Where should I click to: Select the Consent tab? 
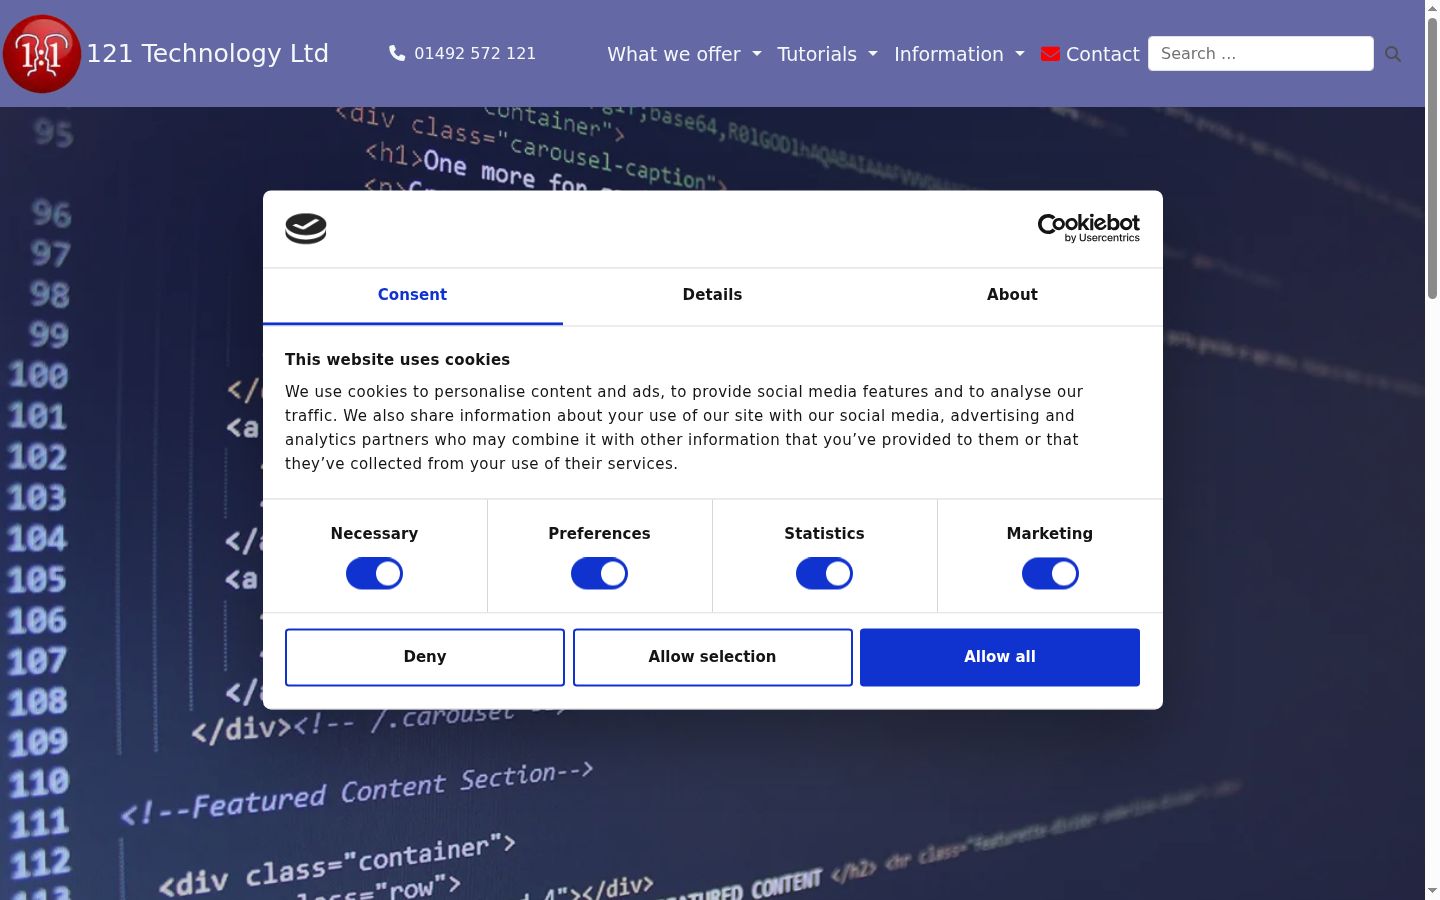coord(412,295)
